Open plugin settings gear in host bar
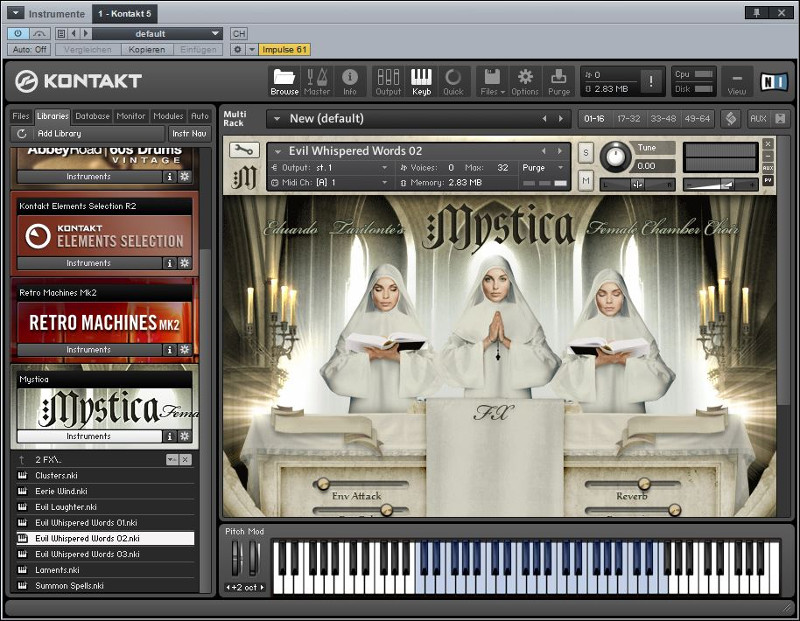The height and width of the screenshot is (621, 800). pyautogui.click(x=237, y=49)
